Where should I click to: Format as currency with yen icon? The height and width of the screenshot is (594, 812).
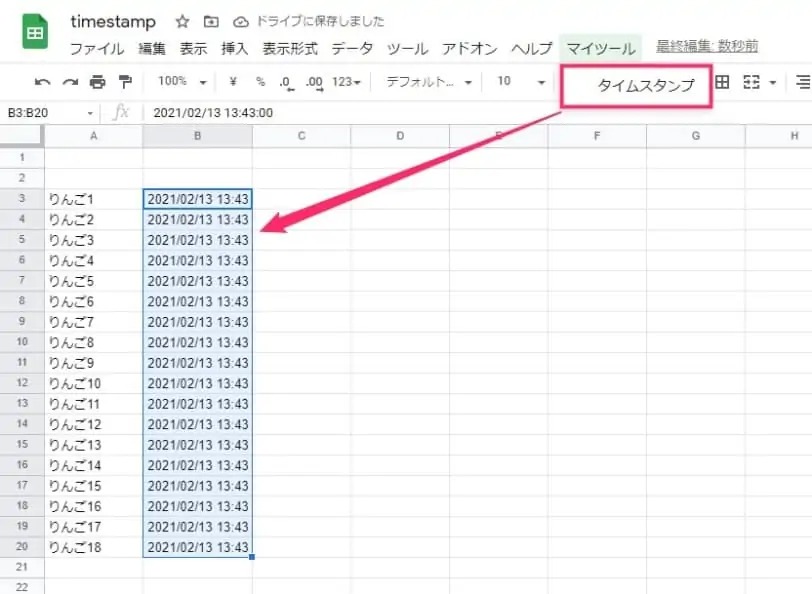[232, 82]
